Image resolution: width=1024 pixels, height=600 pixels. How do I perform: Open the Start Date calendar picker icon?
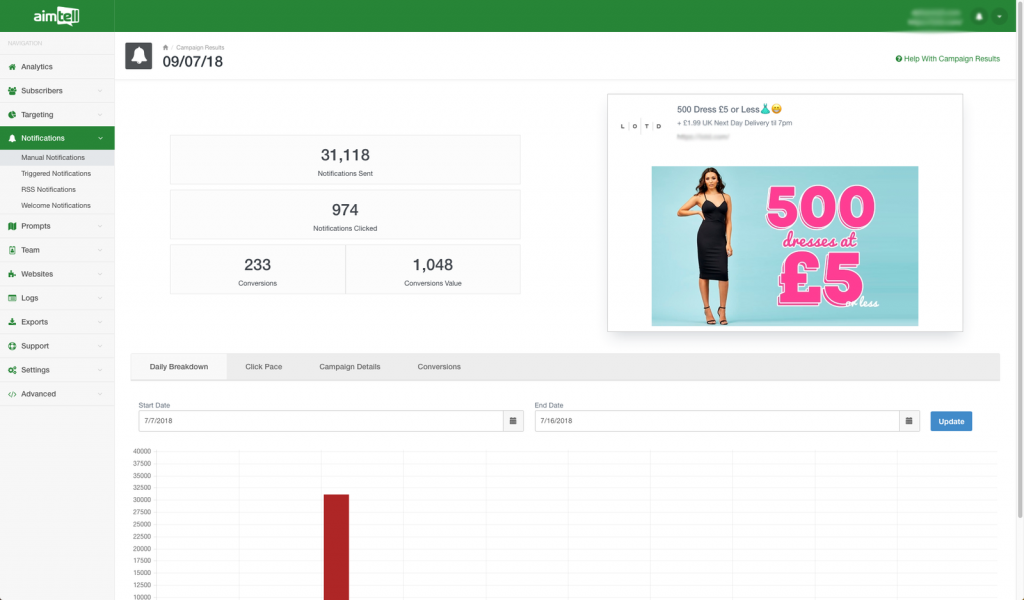pos(513,421)
